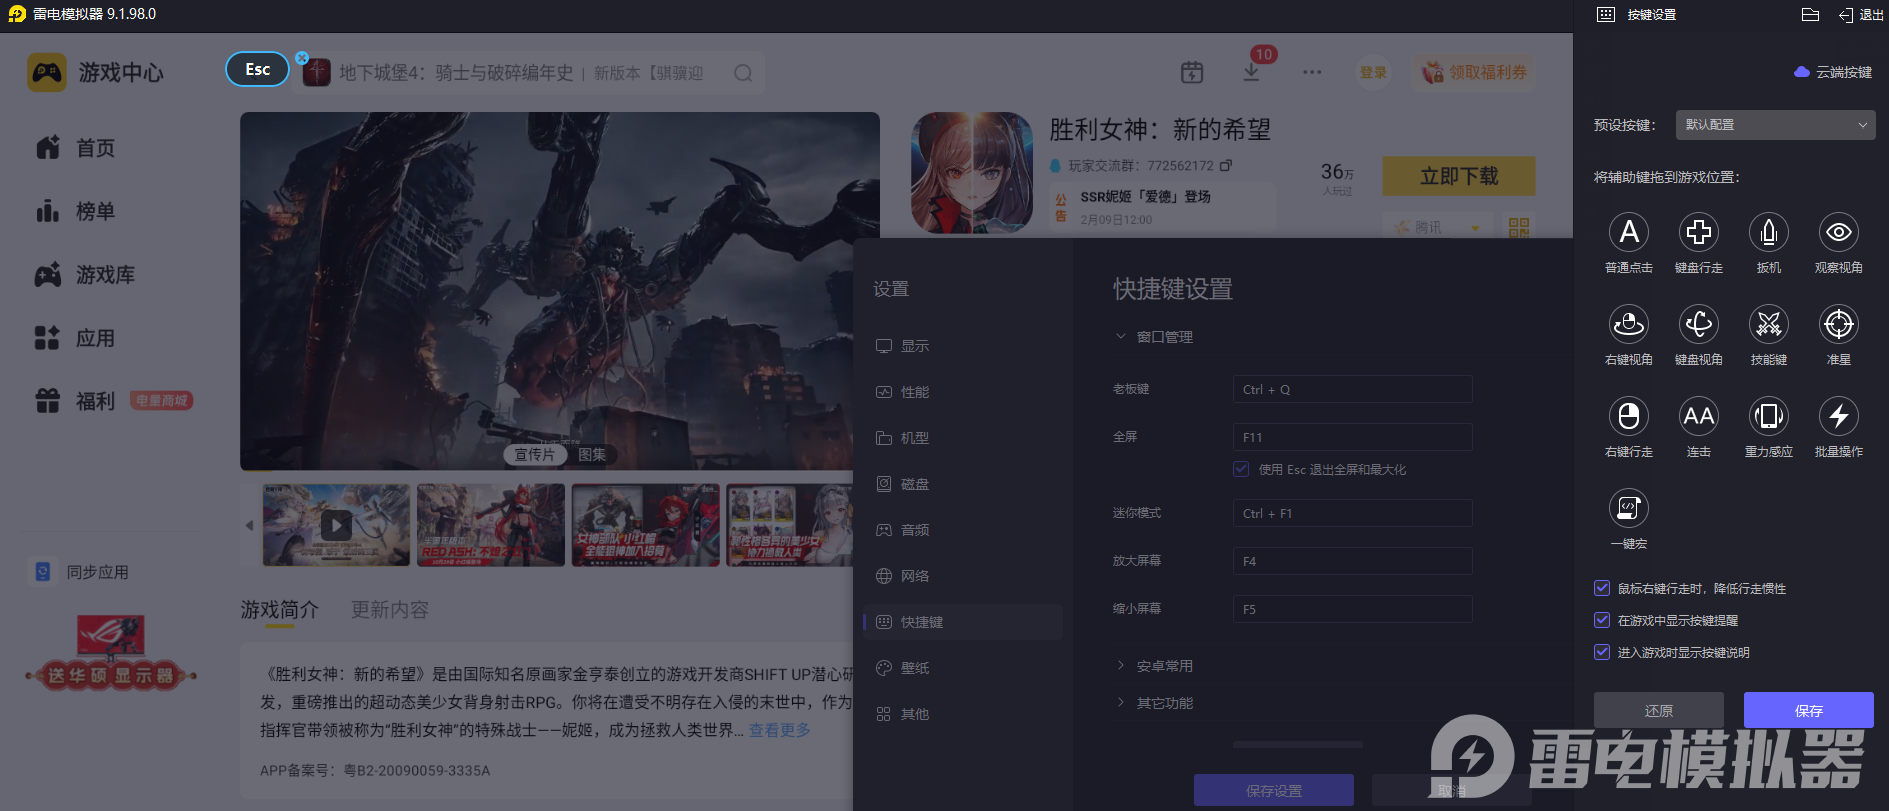Switch to the 性能 settings tab

coord(914,392)
